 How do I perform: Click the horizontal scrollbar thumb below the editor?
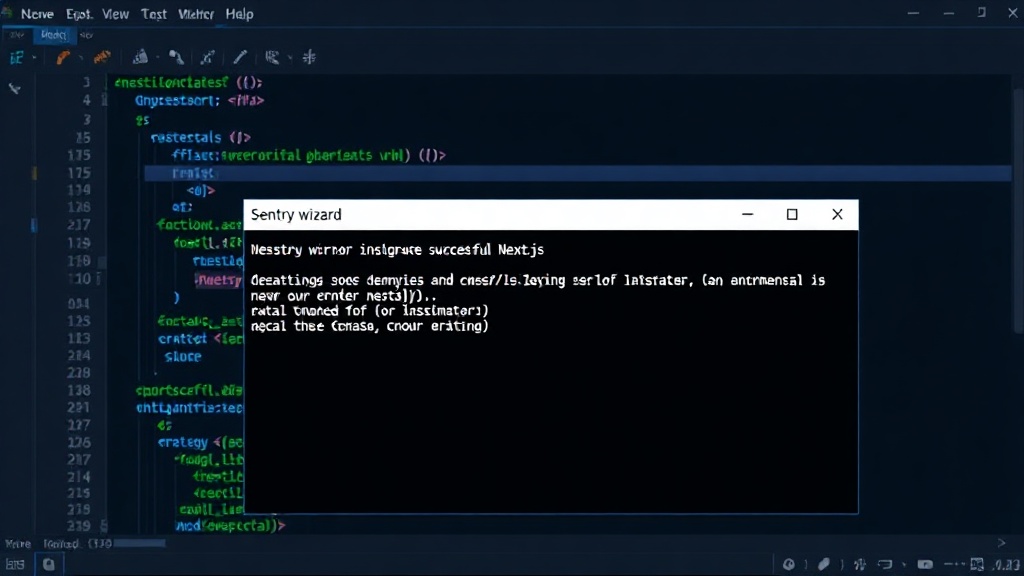pos(139,543)
